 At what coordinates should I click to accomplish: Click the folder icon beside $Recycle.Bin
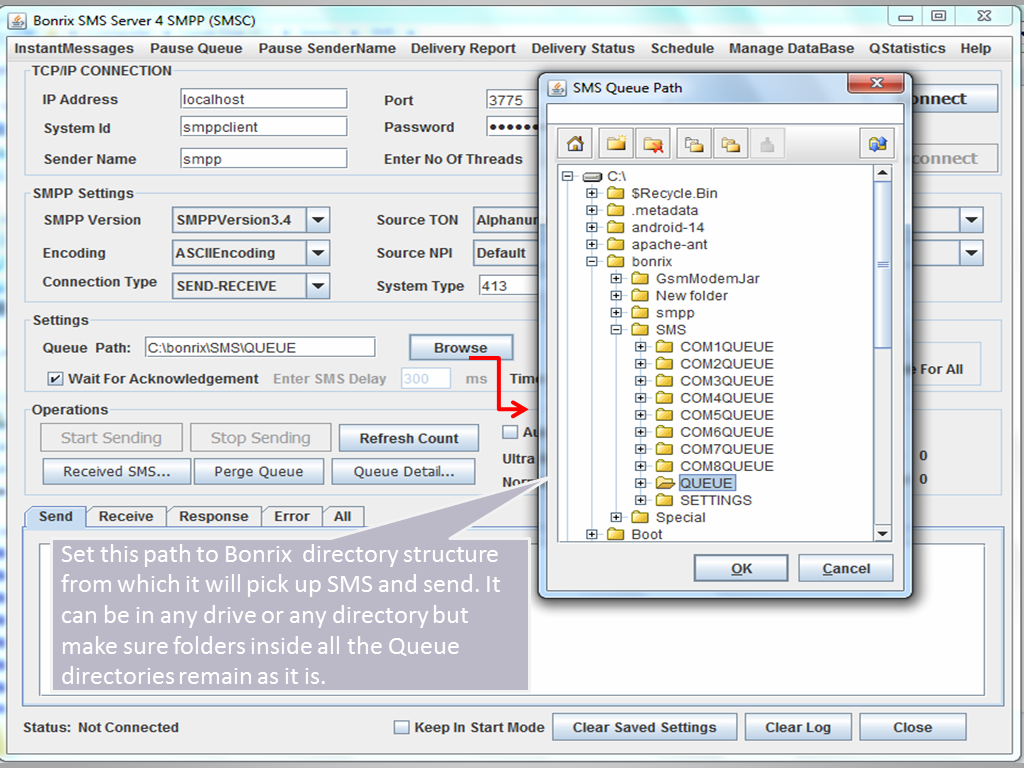[x=615, y=193]
